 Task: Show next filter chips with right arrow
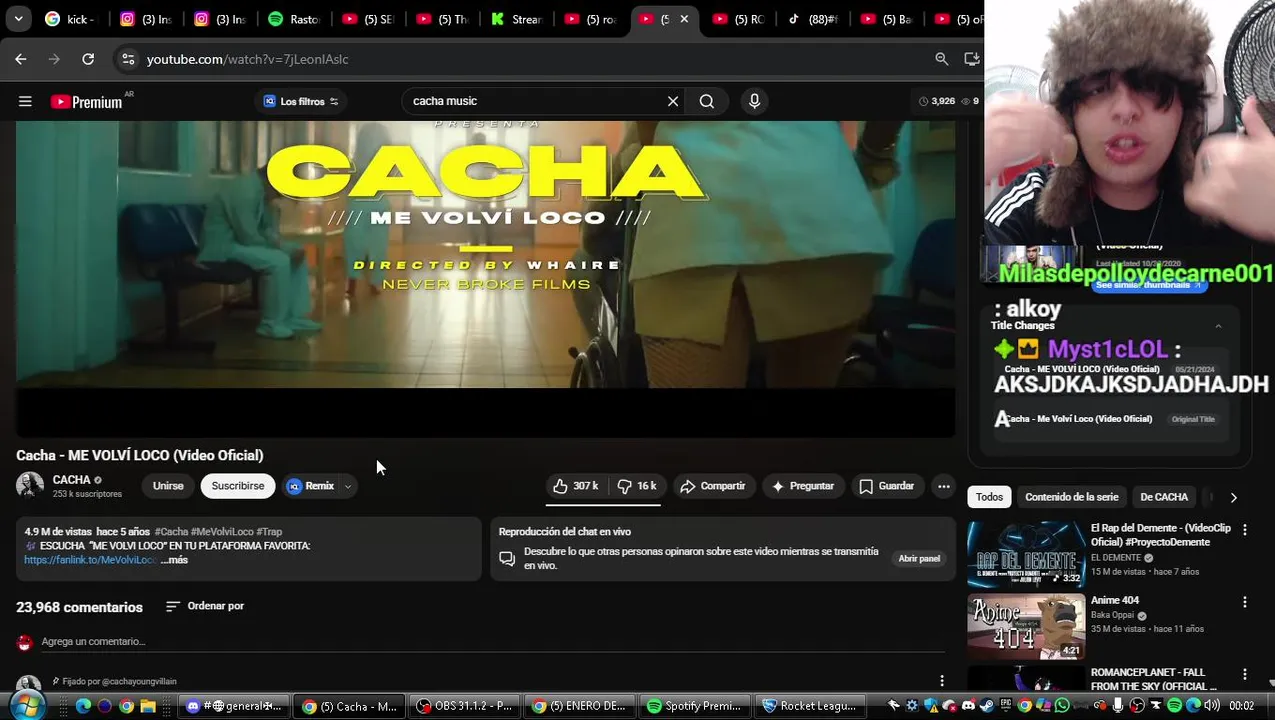coord(1233,497)
